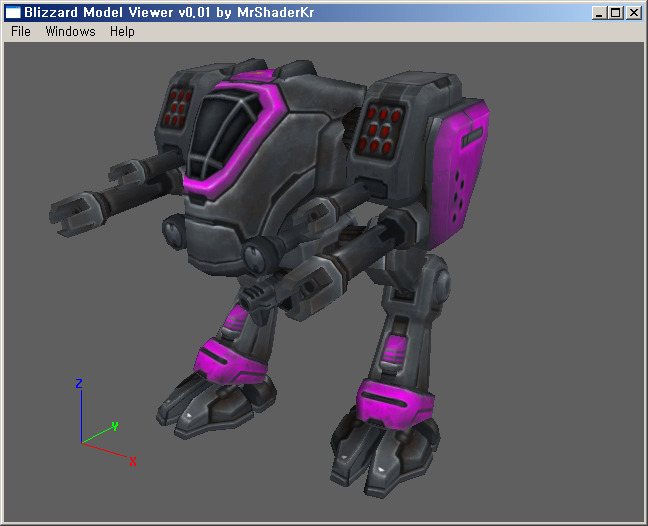Click the title bar text 'Blizzard Model Viewer v0.01 by MrShaderKr'

169,12
